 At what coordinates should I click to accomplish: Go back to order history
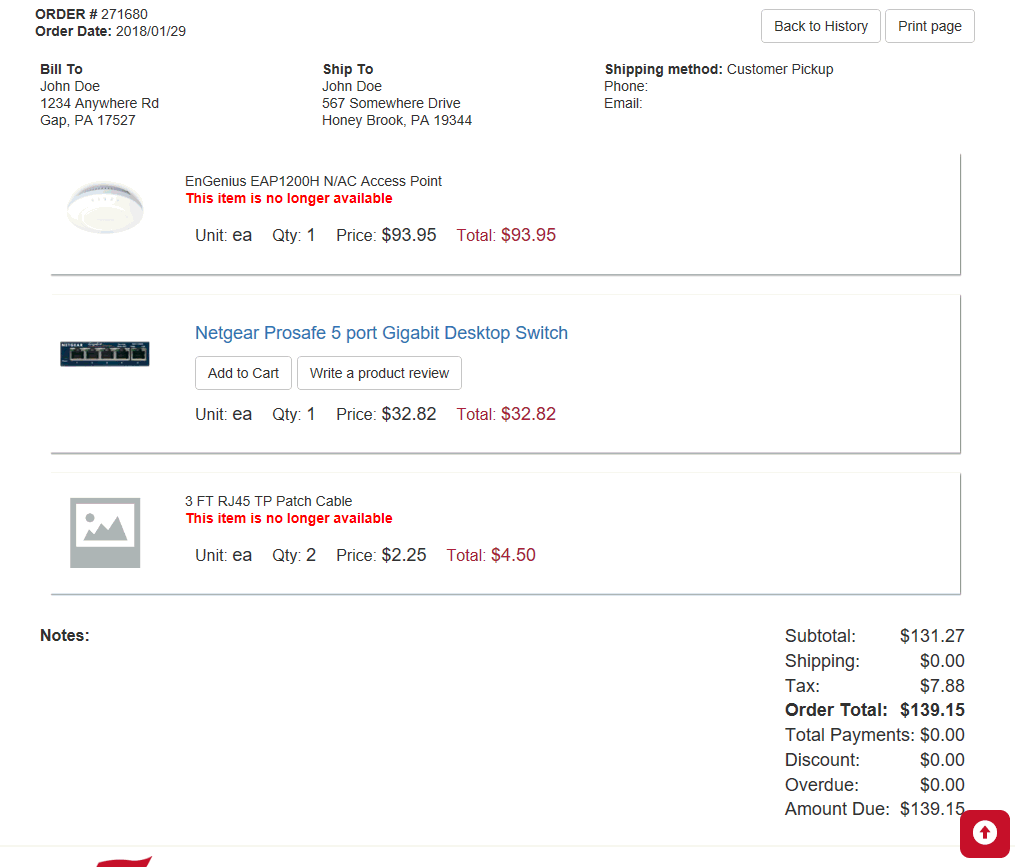pyautogui.click(x=820, y=26)
